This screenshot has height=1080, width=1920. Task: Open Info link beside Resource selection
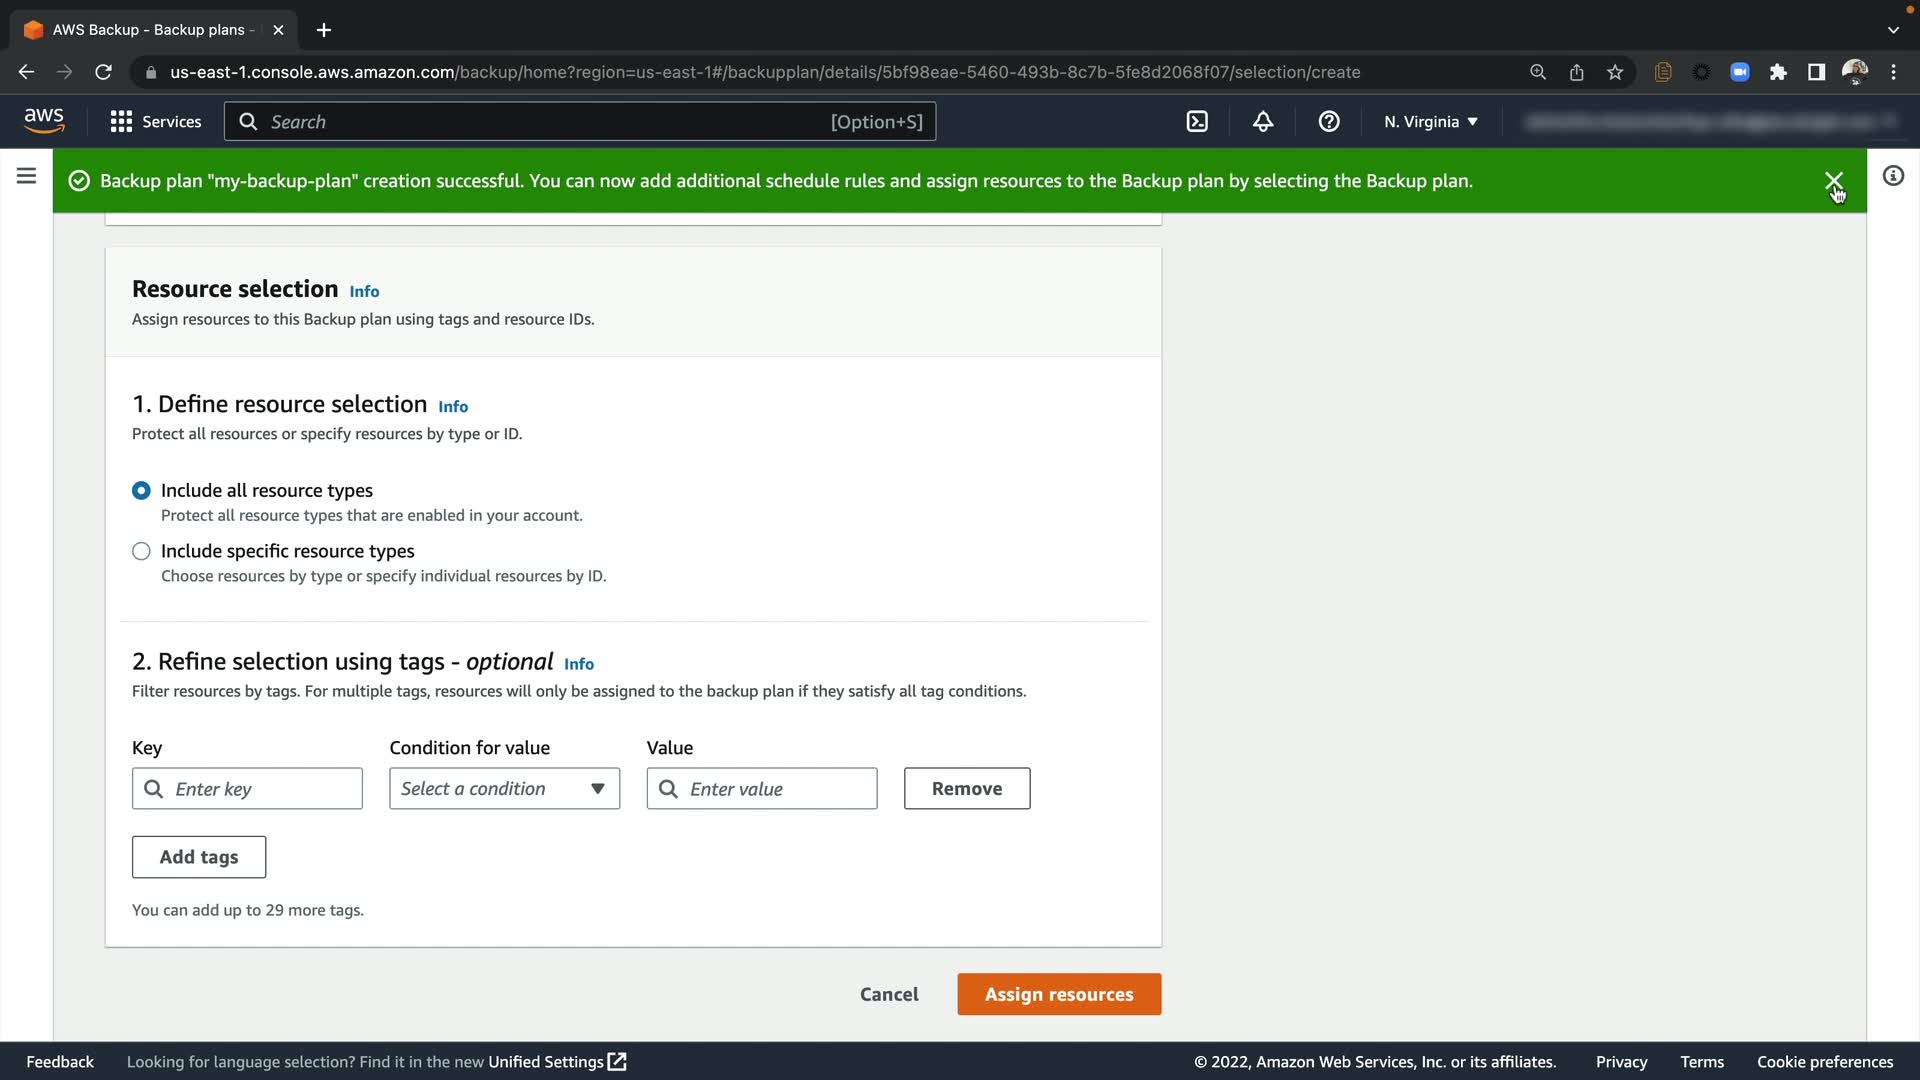point(364,292)
